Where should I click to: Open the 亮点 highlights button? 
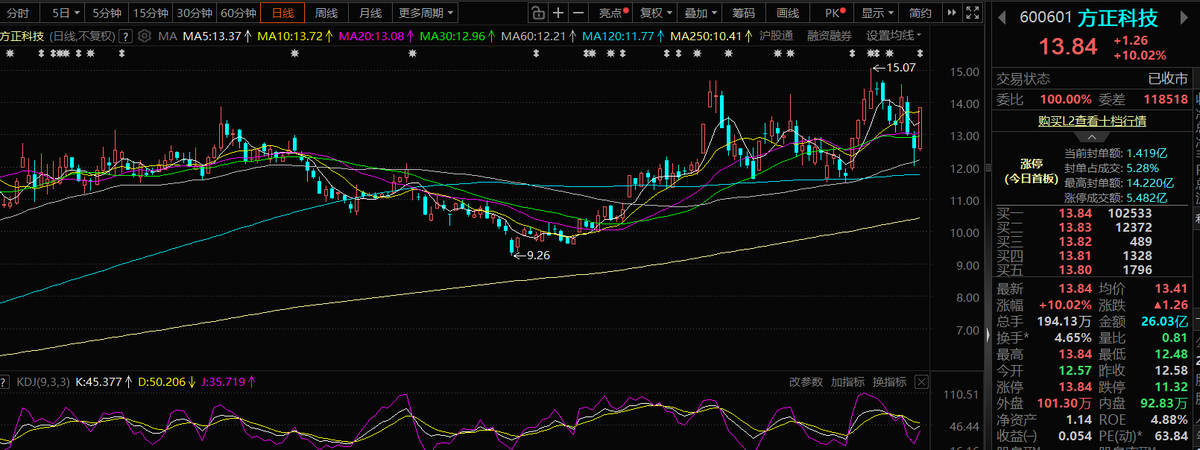point(612,13)
